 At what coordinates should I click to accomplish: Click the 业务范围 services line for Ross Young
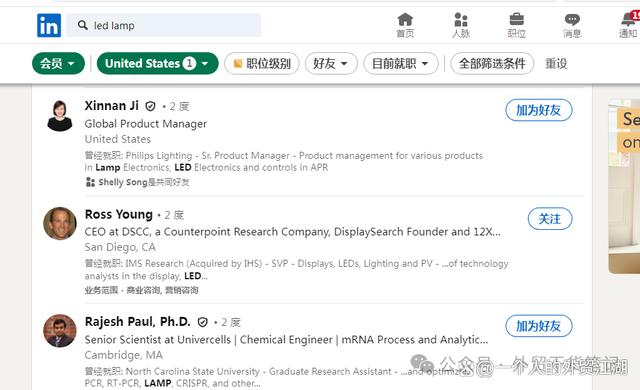(x=141, y=290)
